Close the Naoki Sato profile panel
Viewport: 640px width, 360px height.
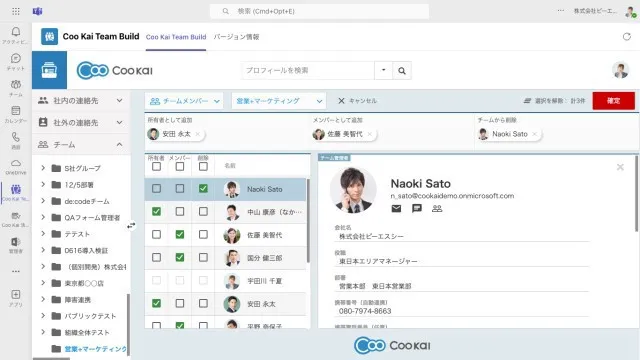[620, 167]
